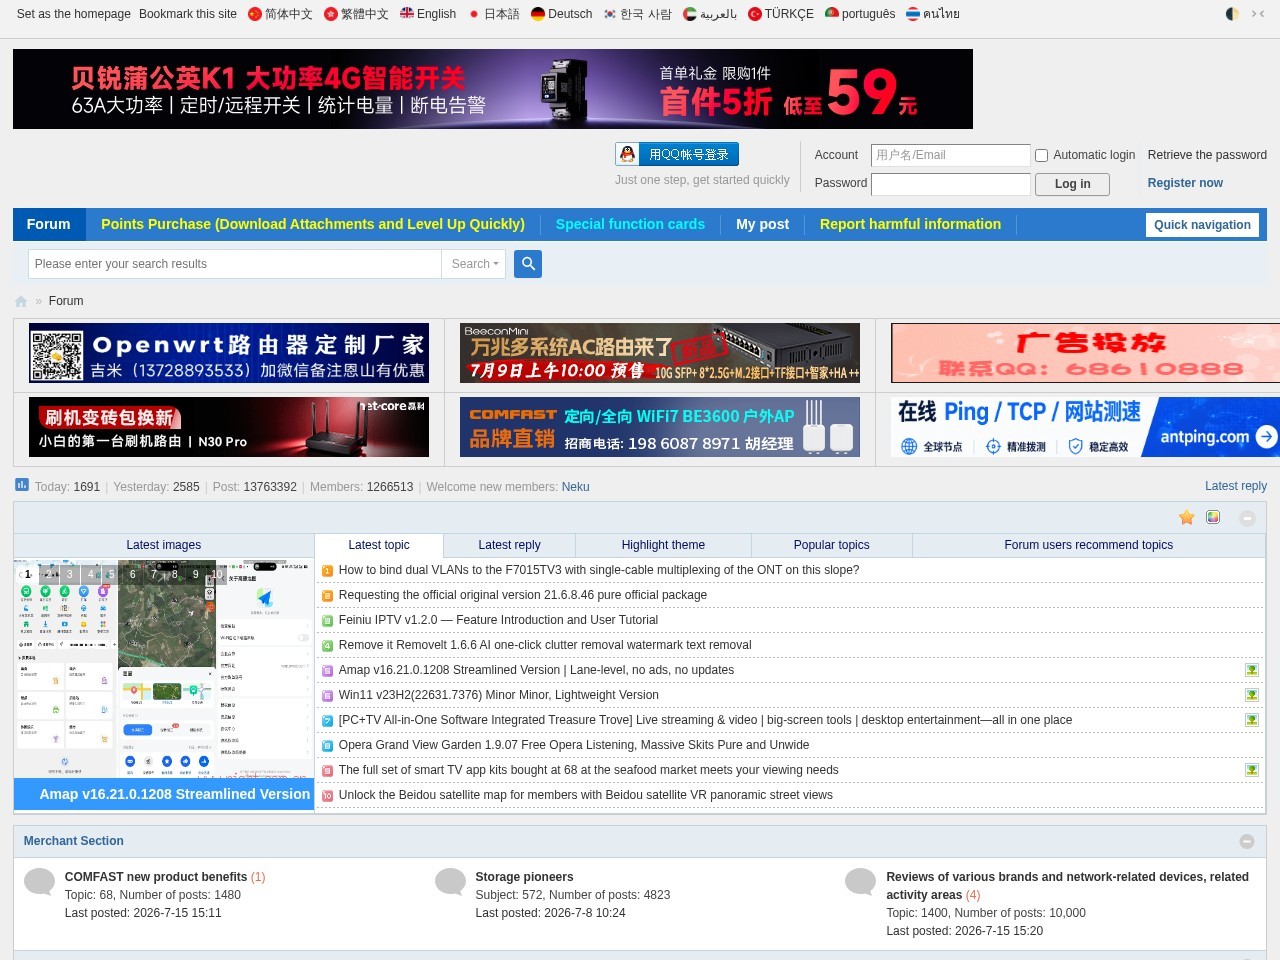1280x960 pixels.
Task: Open the rainbow color theme picker icon
Action: (x=1213, y=517)
